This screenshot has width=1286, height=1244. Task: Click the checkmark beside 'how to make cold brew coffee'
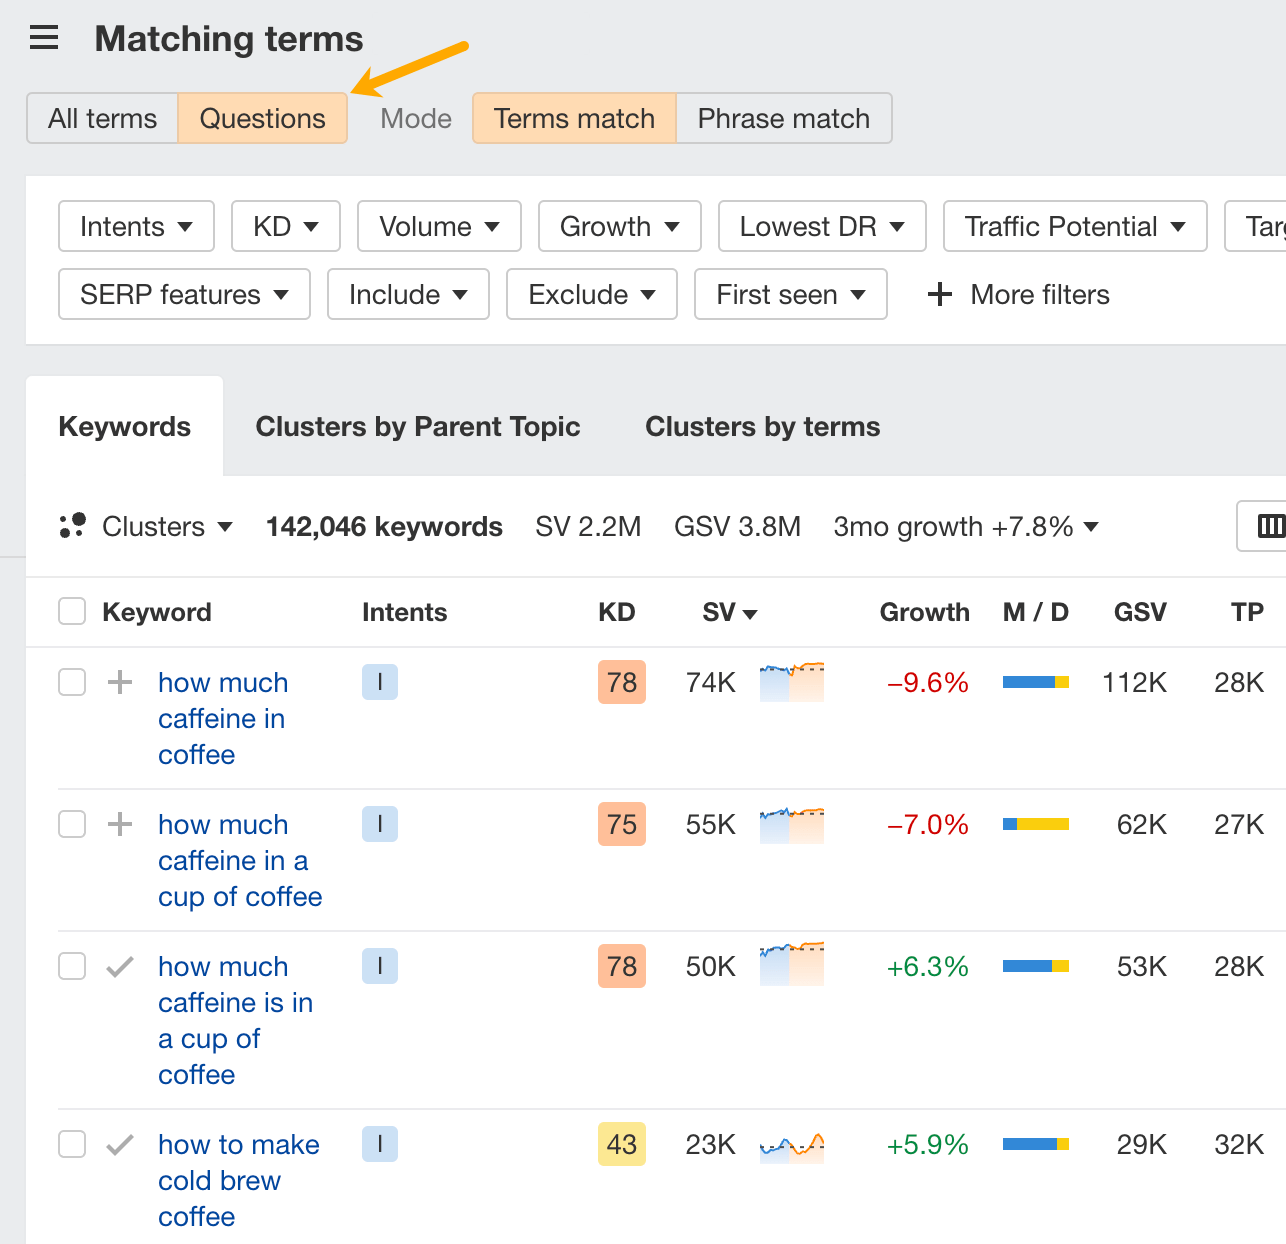120,1144
